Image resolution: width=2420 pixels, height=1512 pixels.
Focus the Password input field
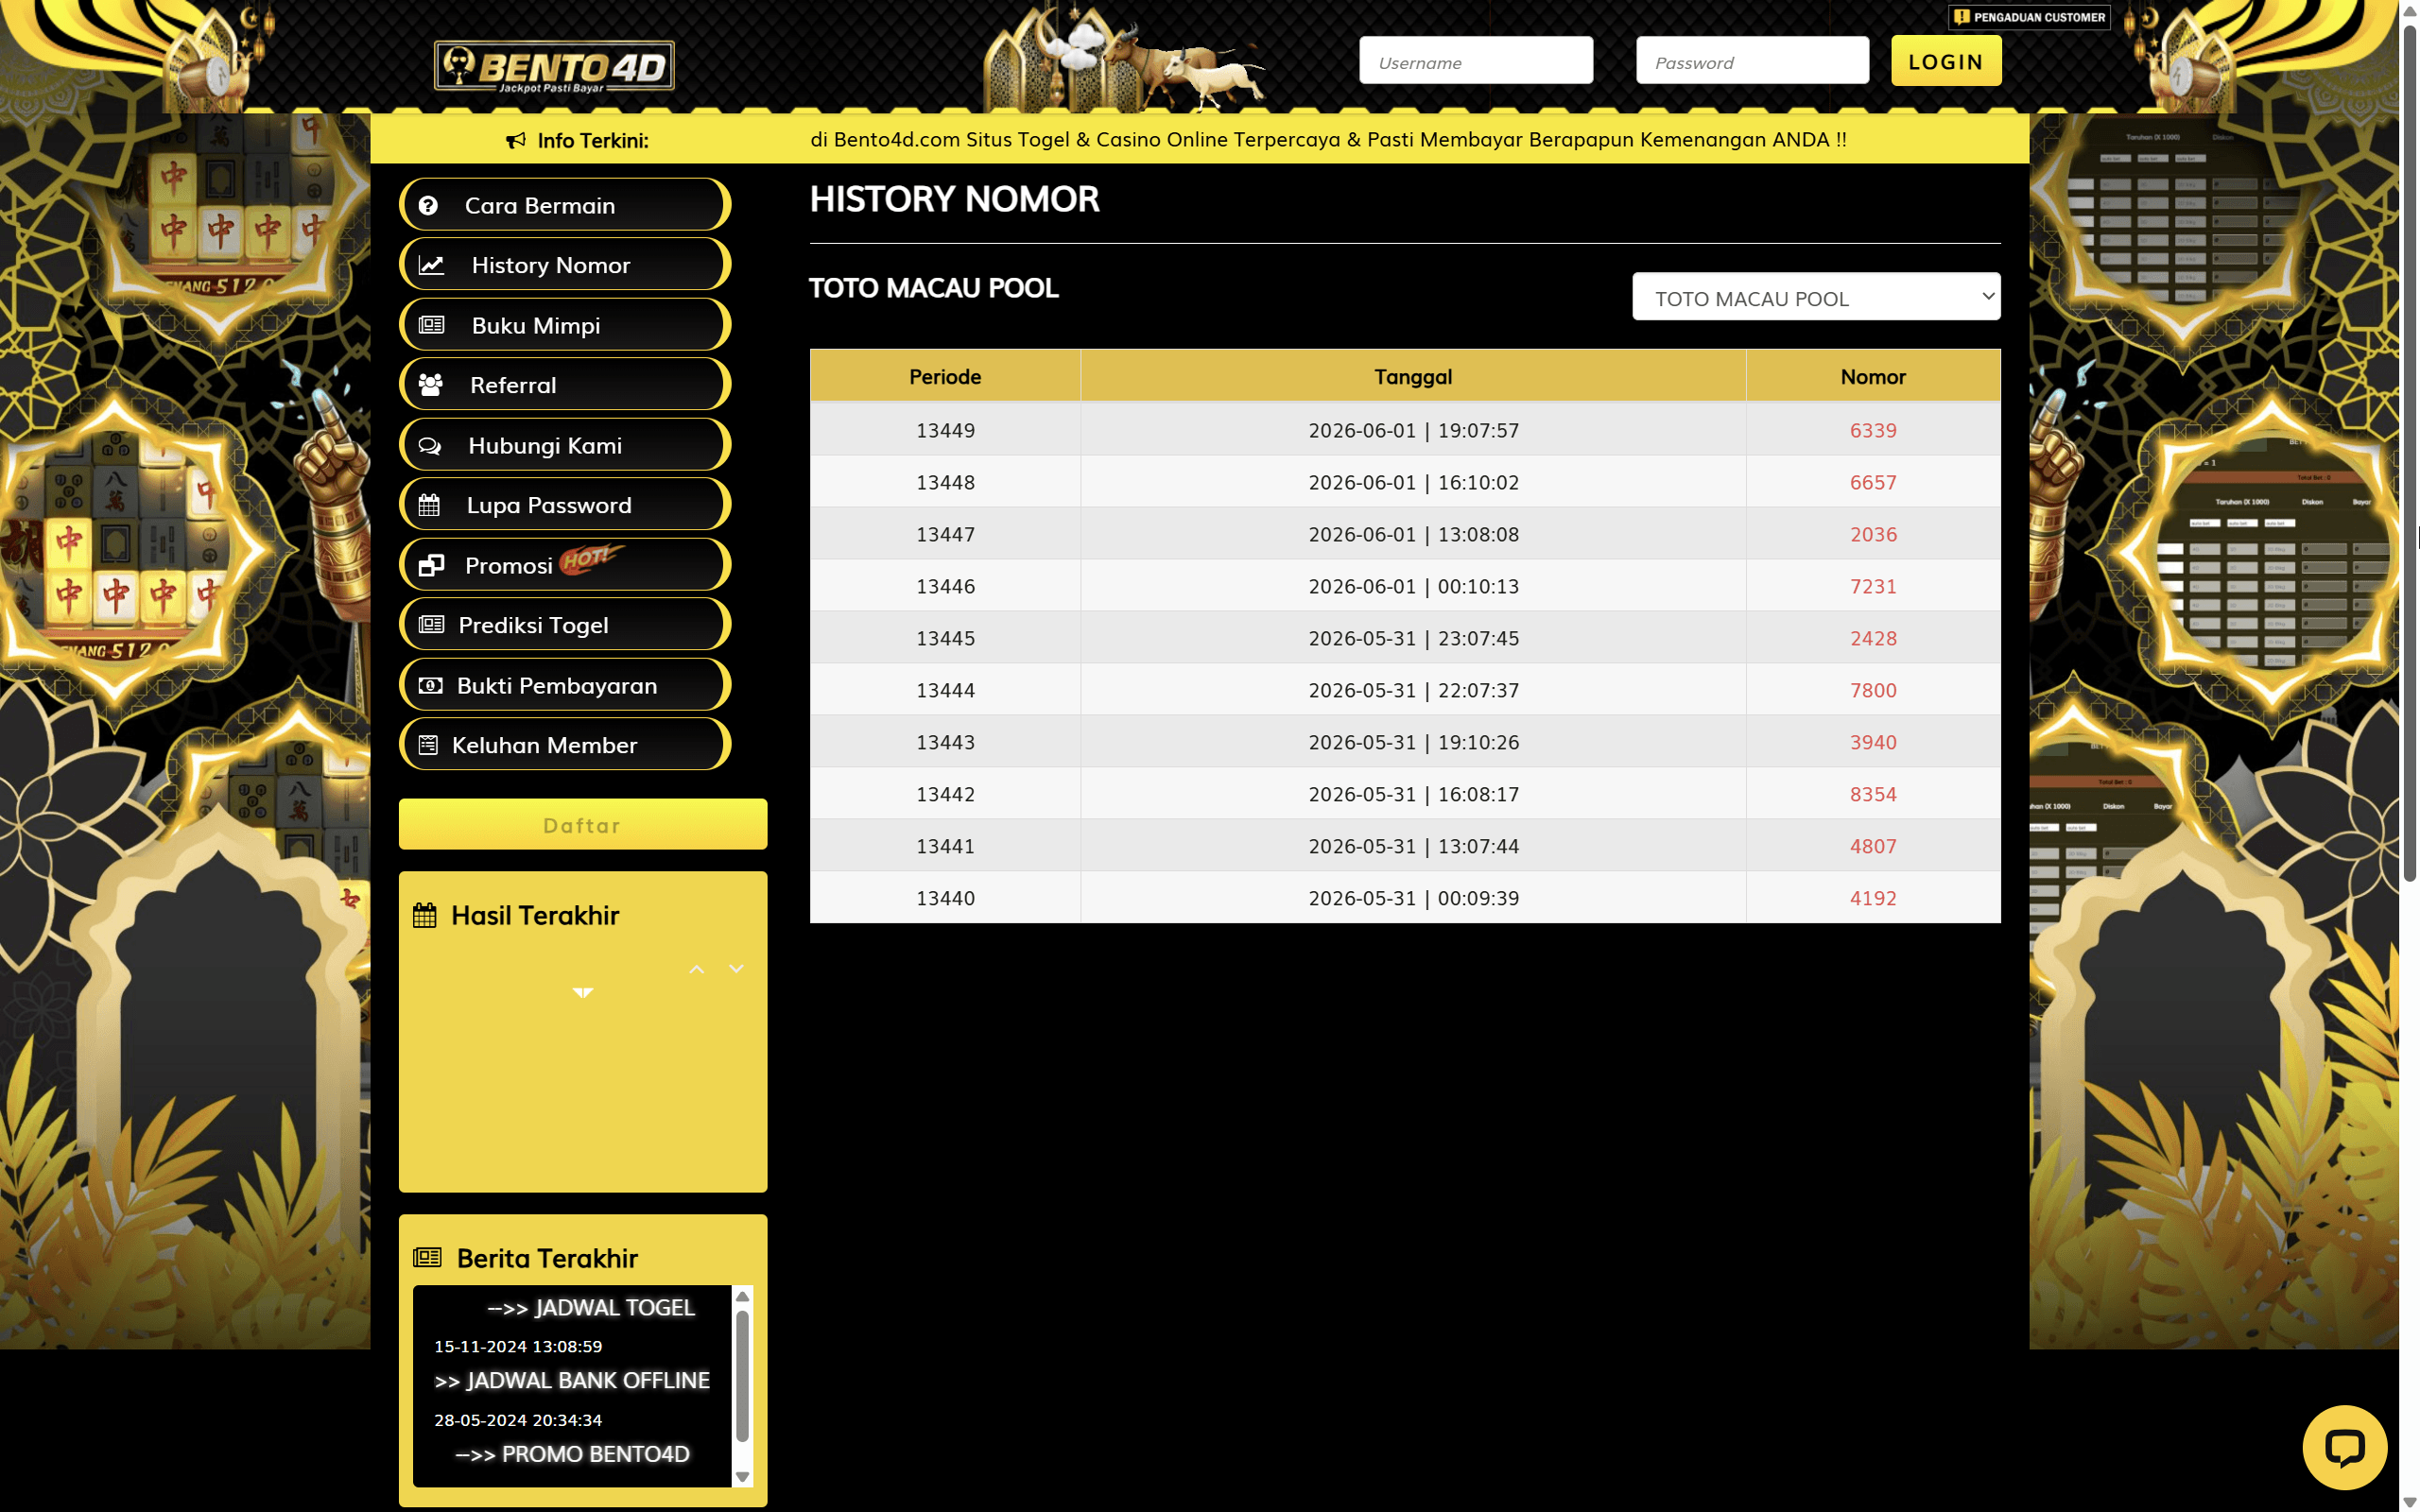[x=1752, y=61]
